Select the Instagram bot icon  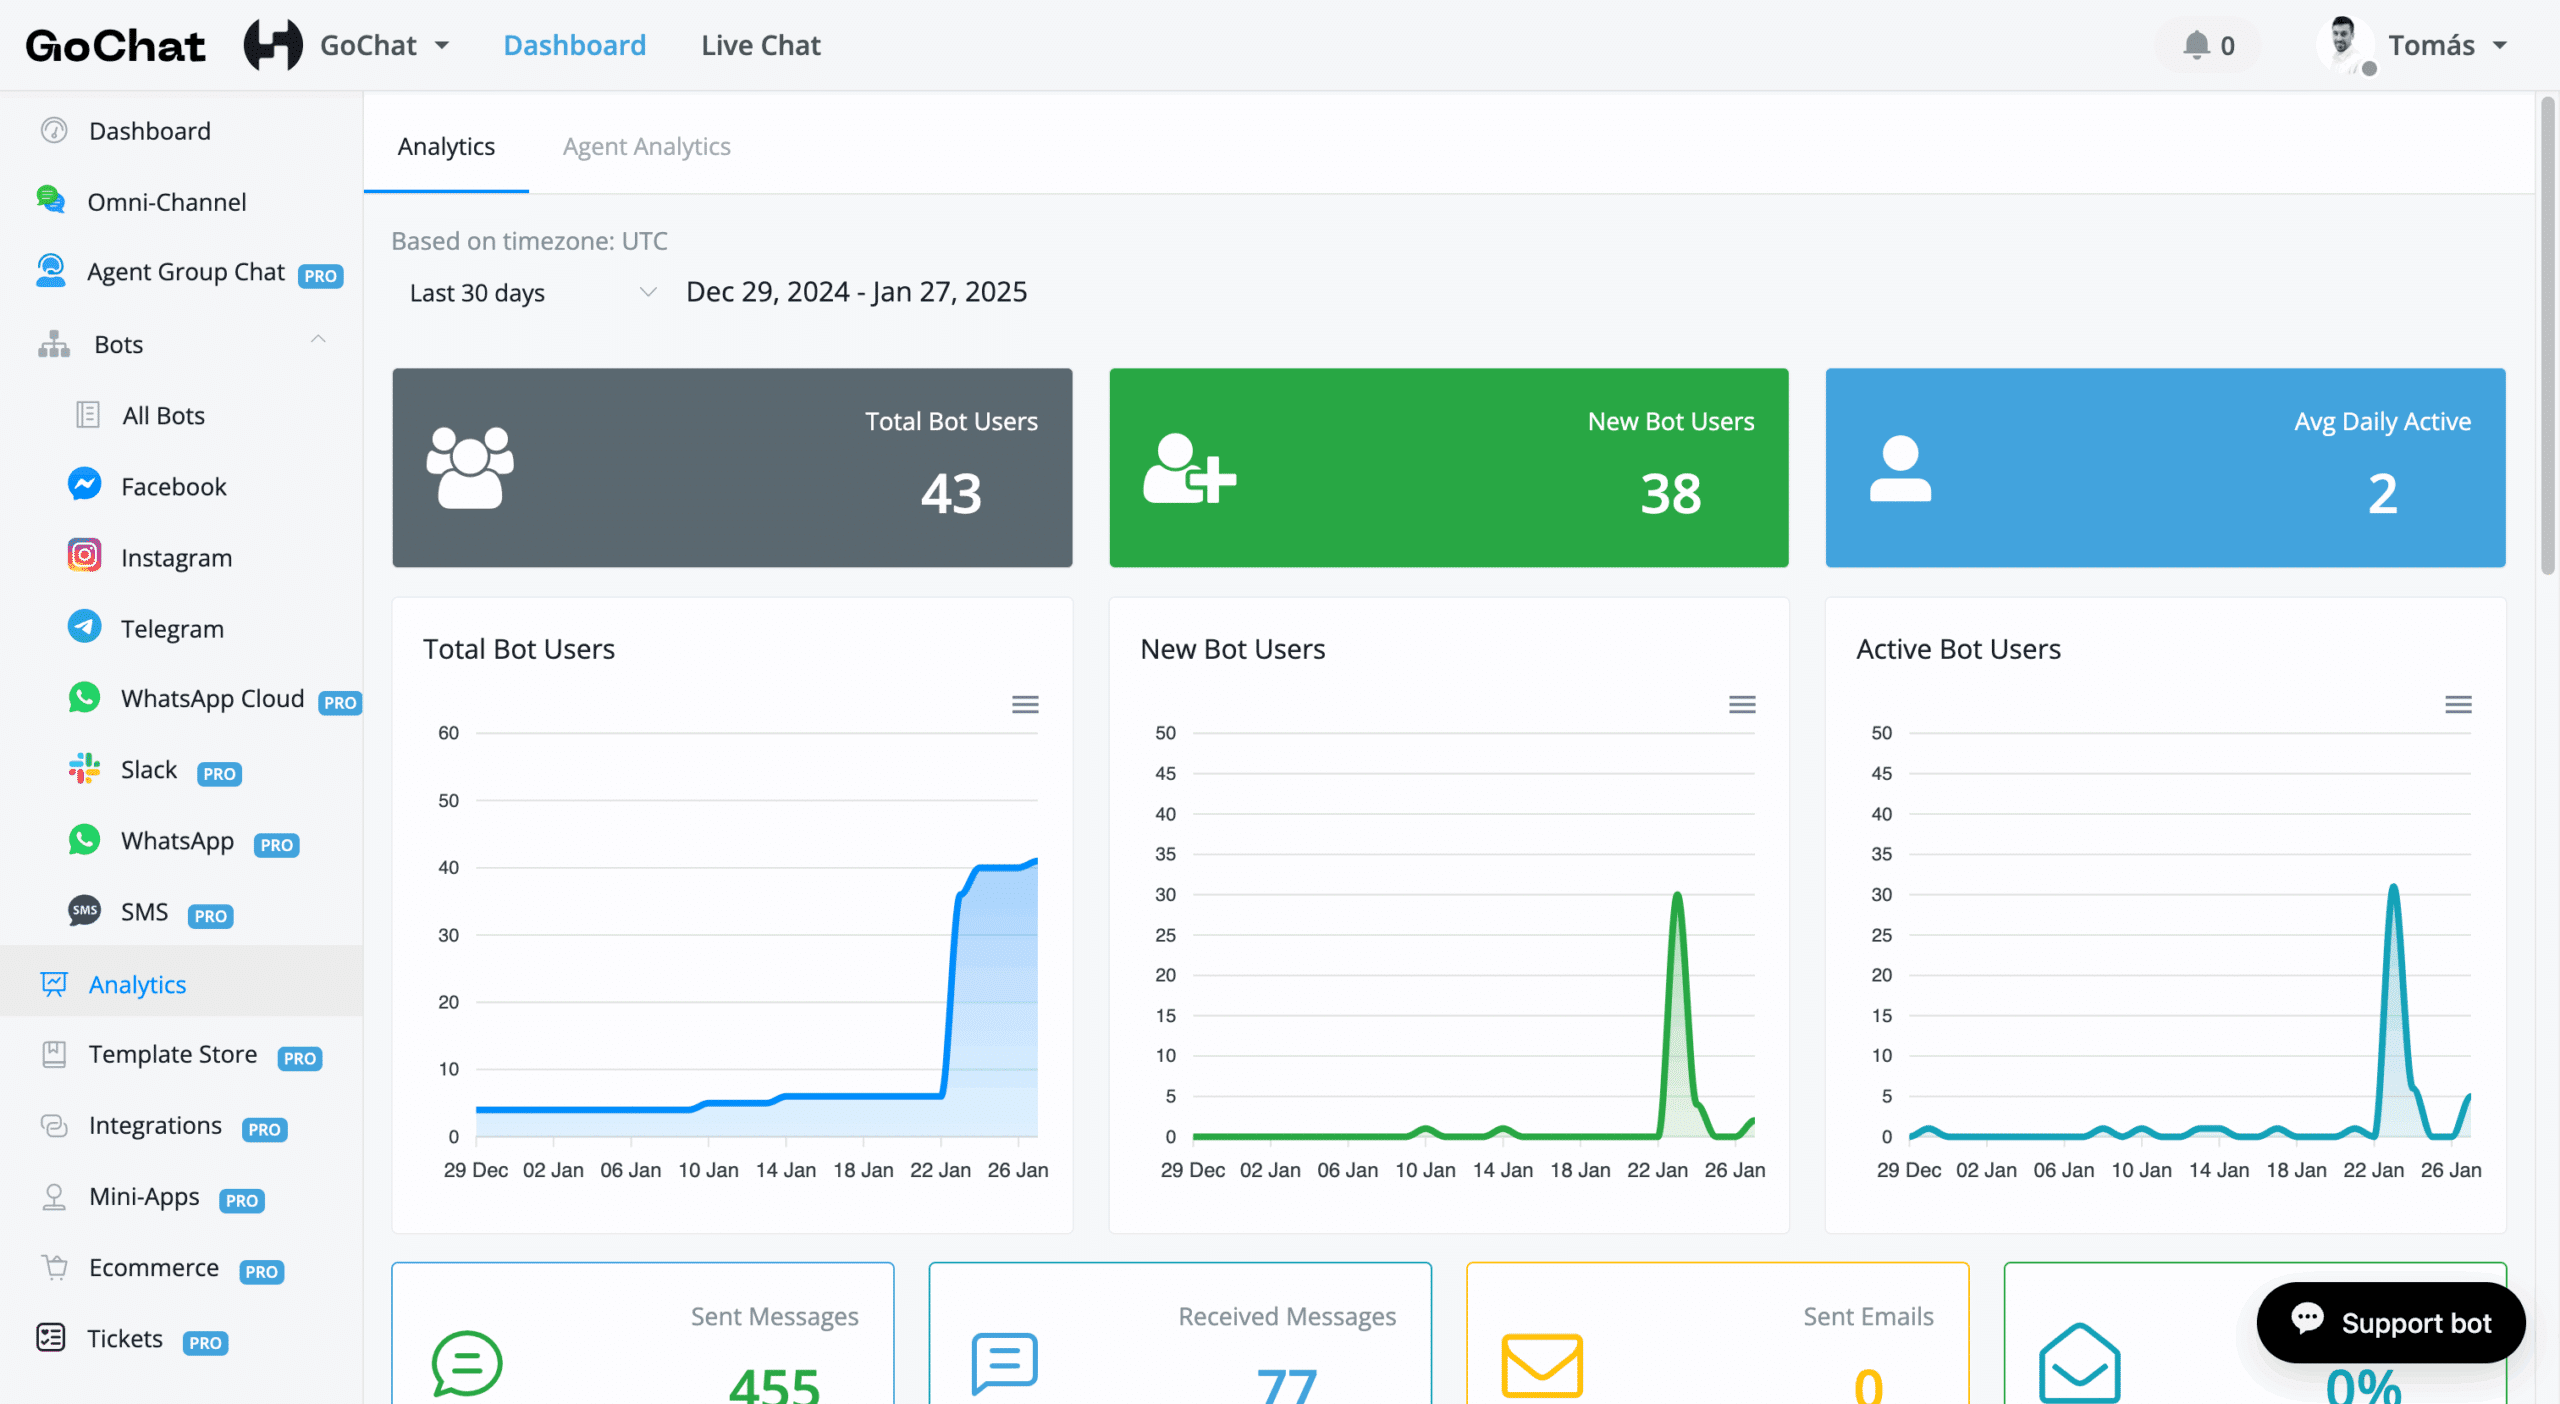point(84,556)
